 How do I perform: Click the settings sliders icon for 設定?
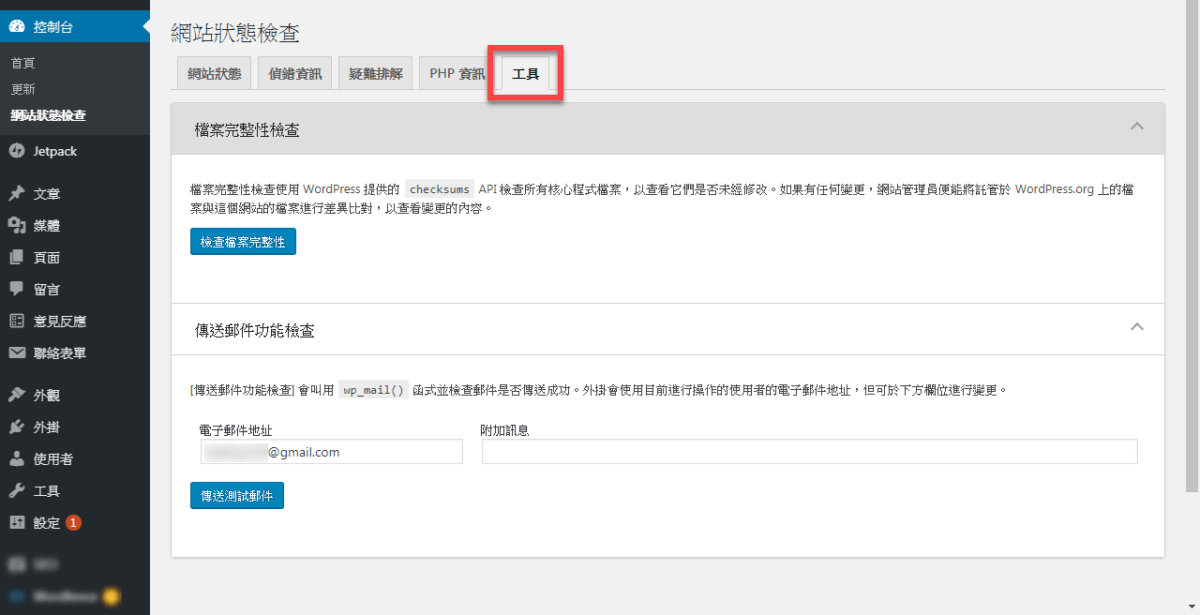pos(17,522)
